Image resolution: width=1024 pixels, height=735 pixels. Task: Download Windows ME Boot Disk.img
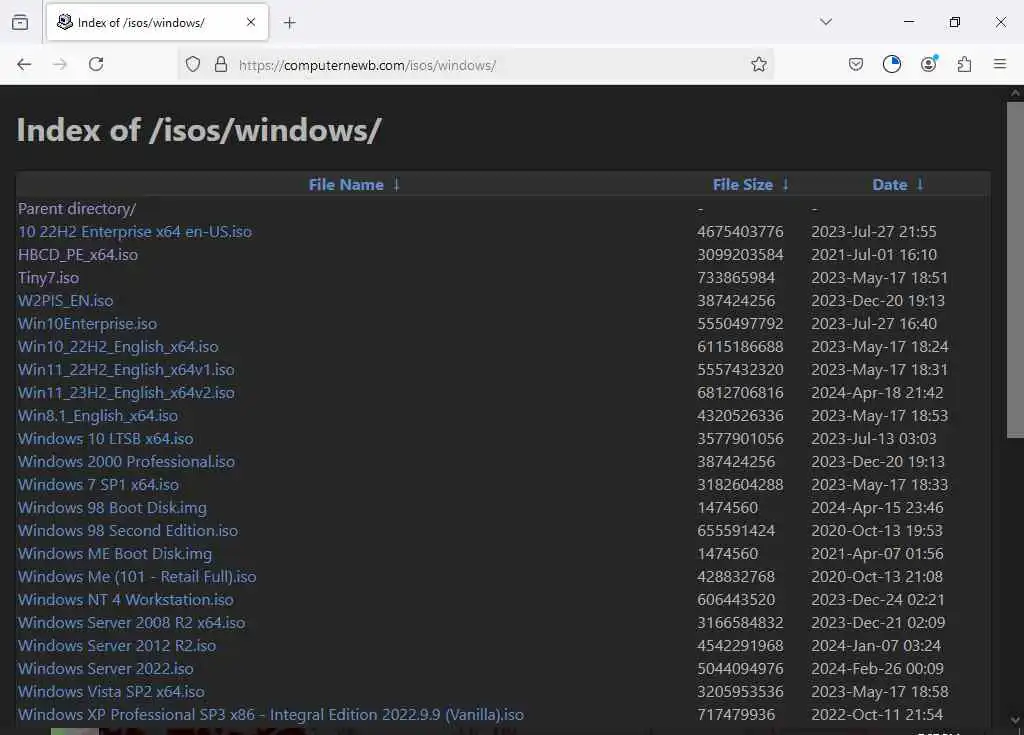[114, 553]
